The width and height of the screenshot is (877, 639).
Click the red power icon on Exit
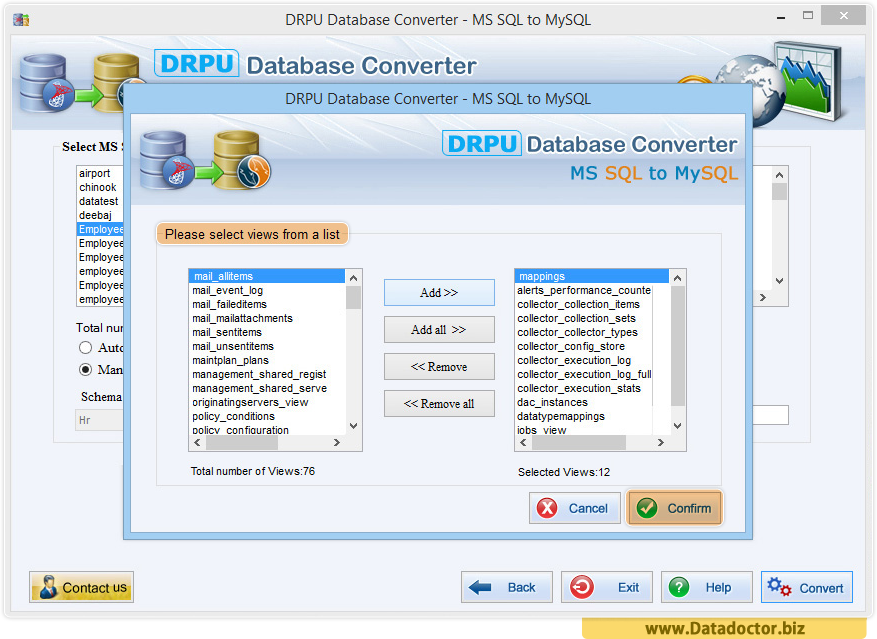[582, 587]
